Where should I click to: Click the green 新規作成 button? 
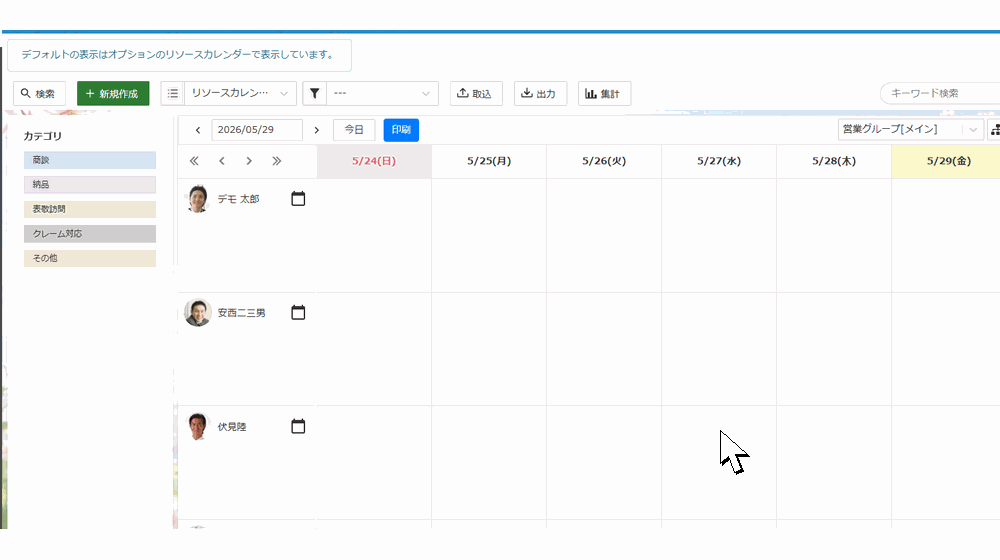[x=113, y=94]
